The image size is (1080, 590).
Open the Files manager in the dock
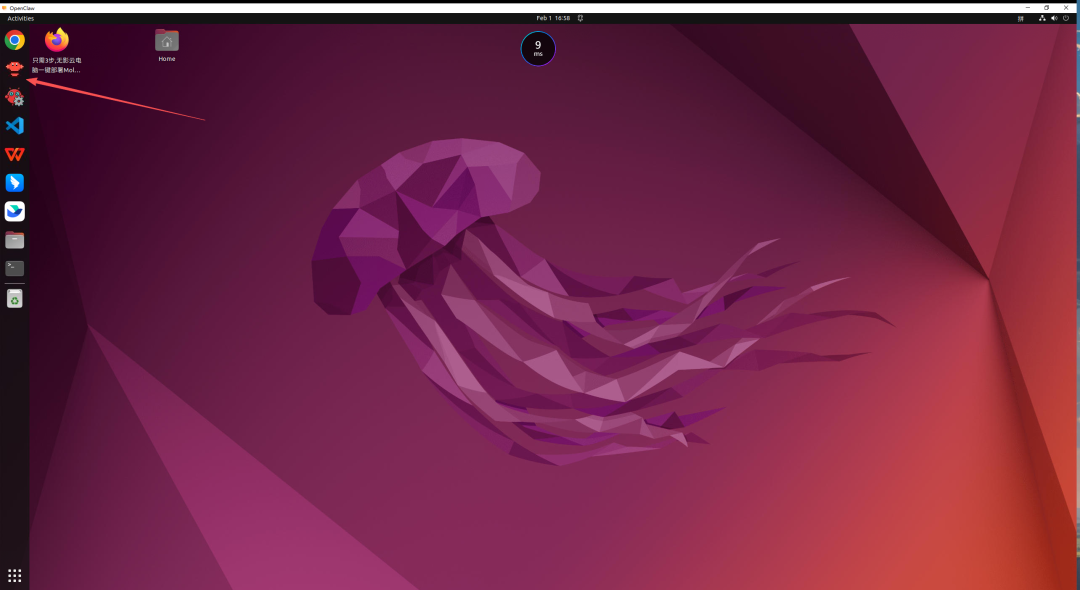[x=14, y=240]
